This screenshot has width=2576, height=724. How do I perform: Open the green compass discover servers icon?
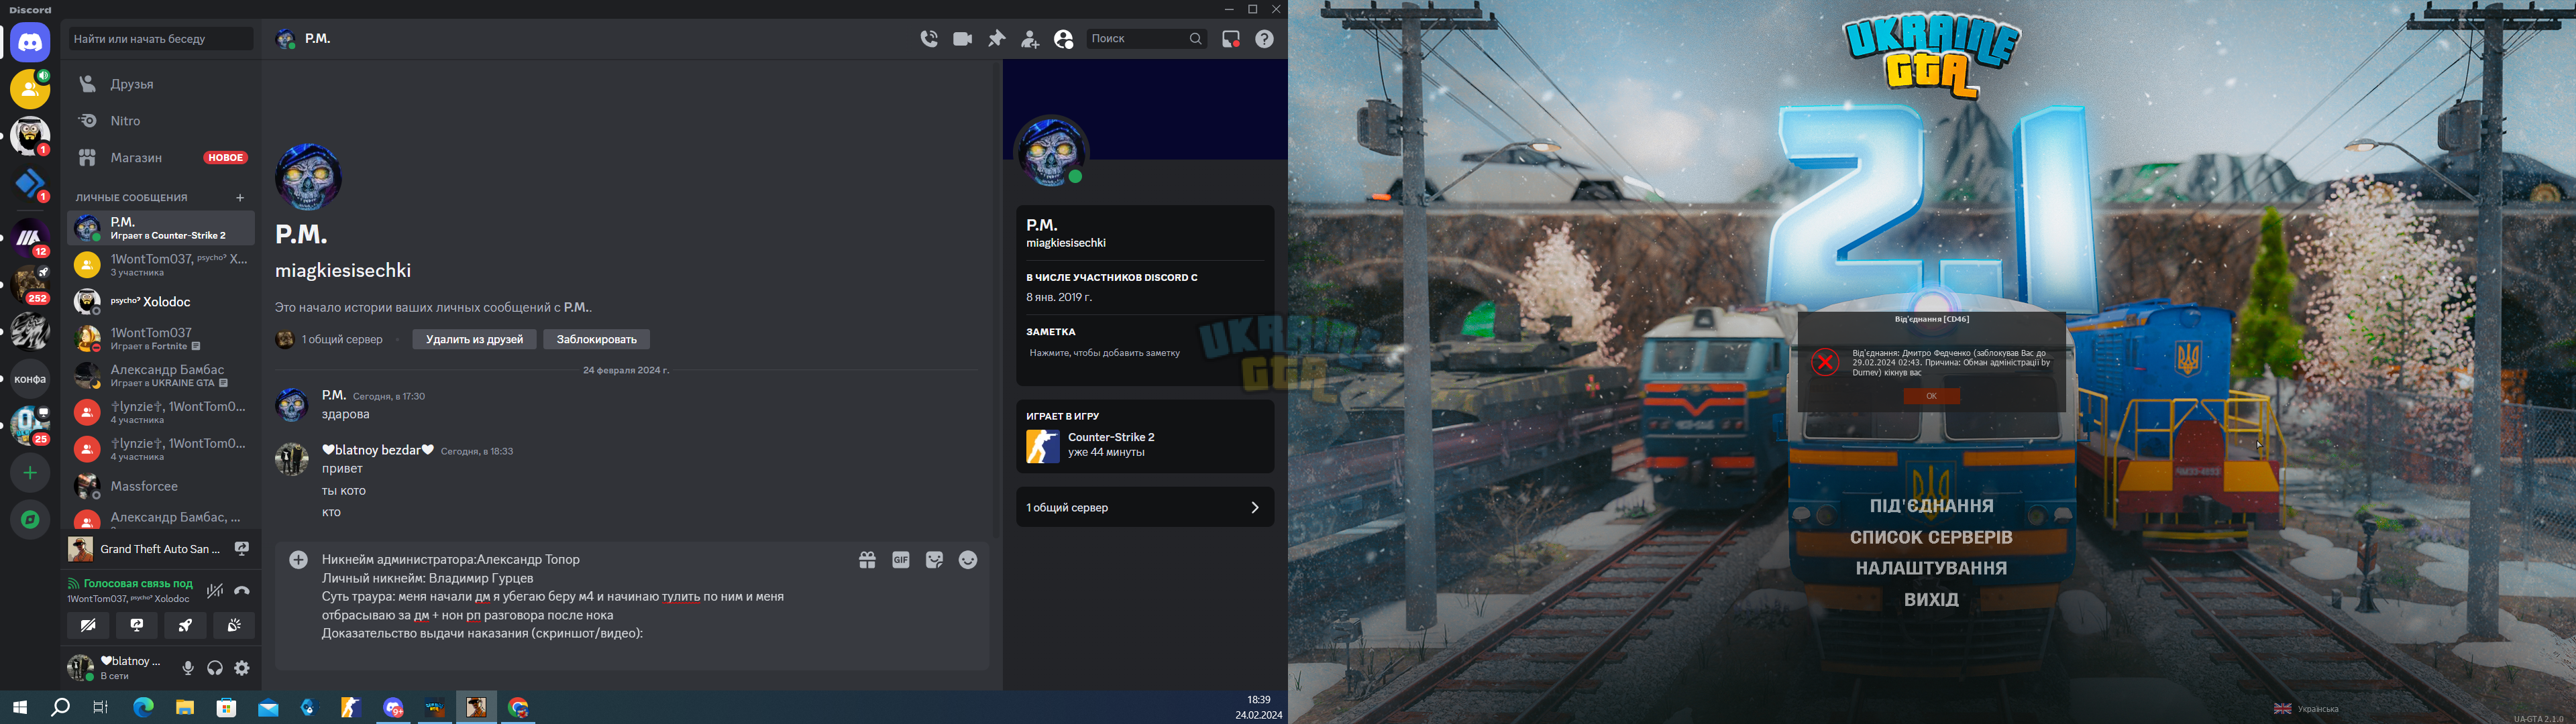click(x=30, y=519)
